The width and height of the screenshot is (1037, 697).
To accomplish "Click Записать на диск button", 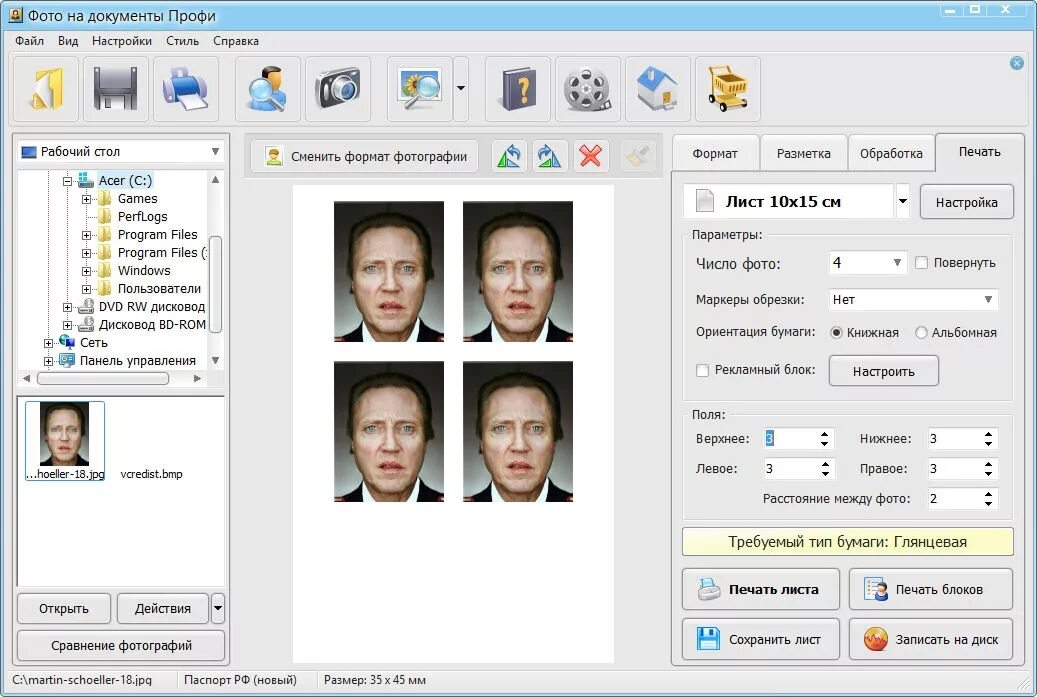I will click(931, 639).
